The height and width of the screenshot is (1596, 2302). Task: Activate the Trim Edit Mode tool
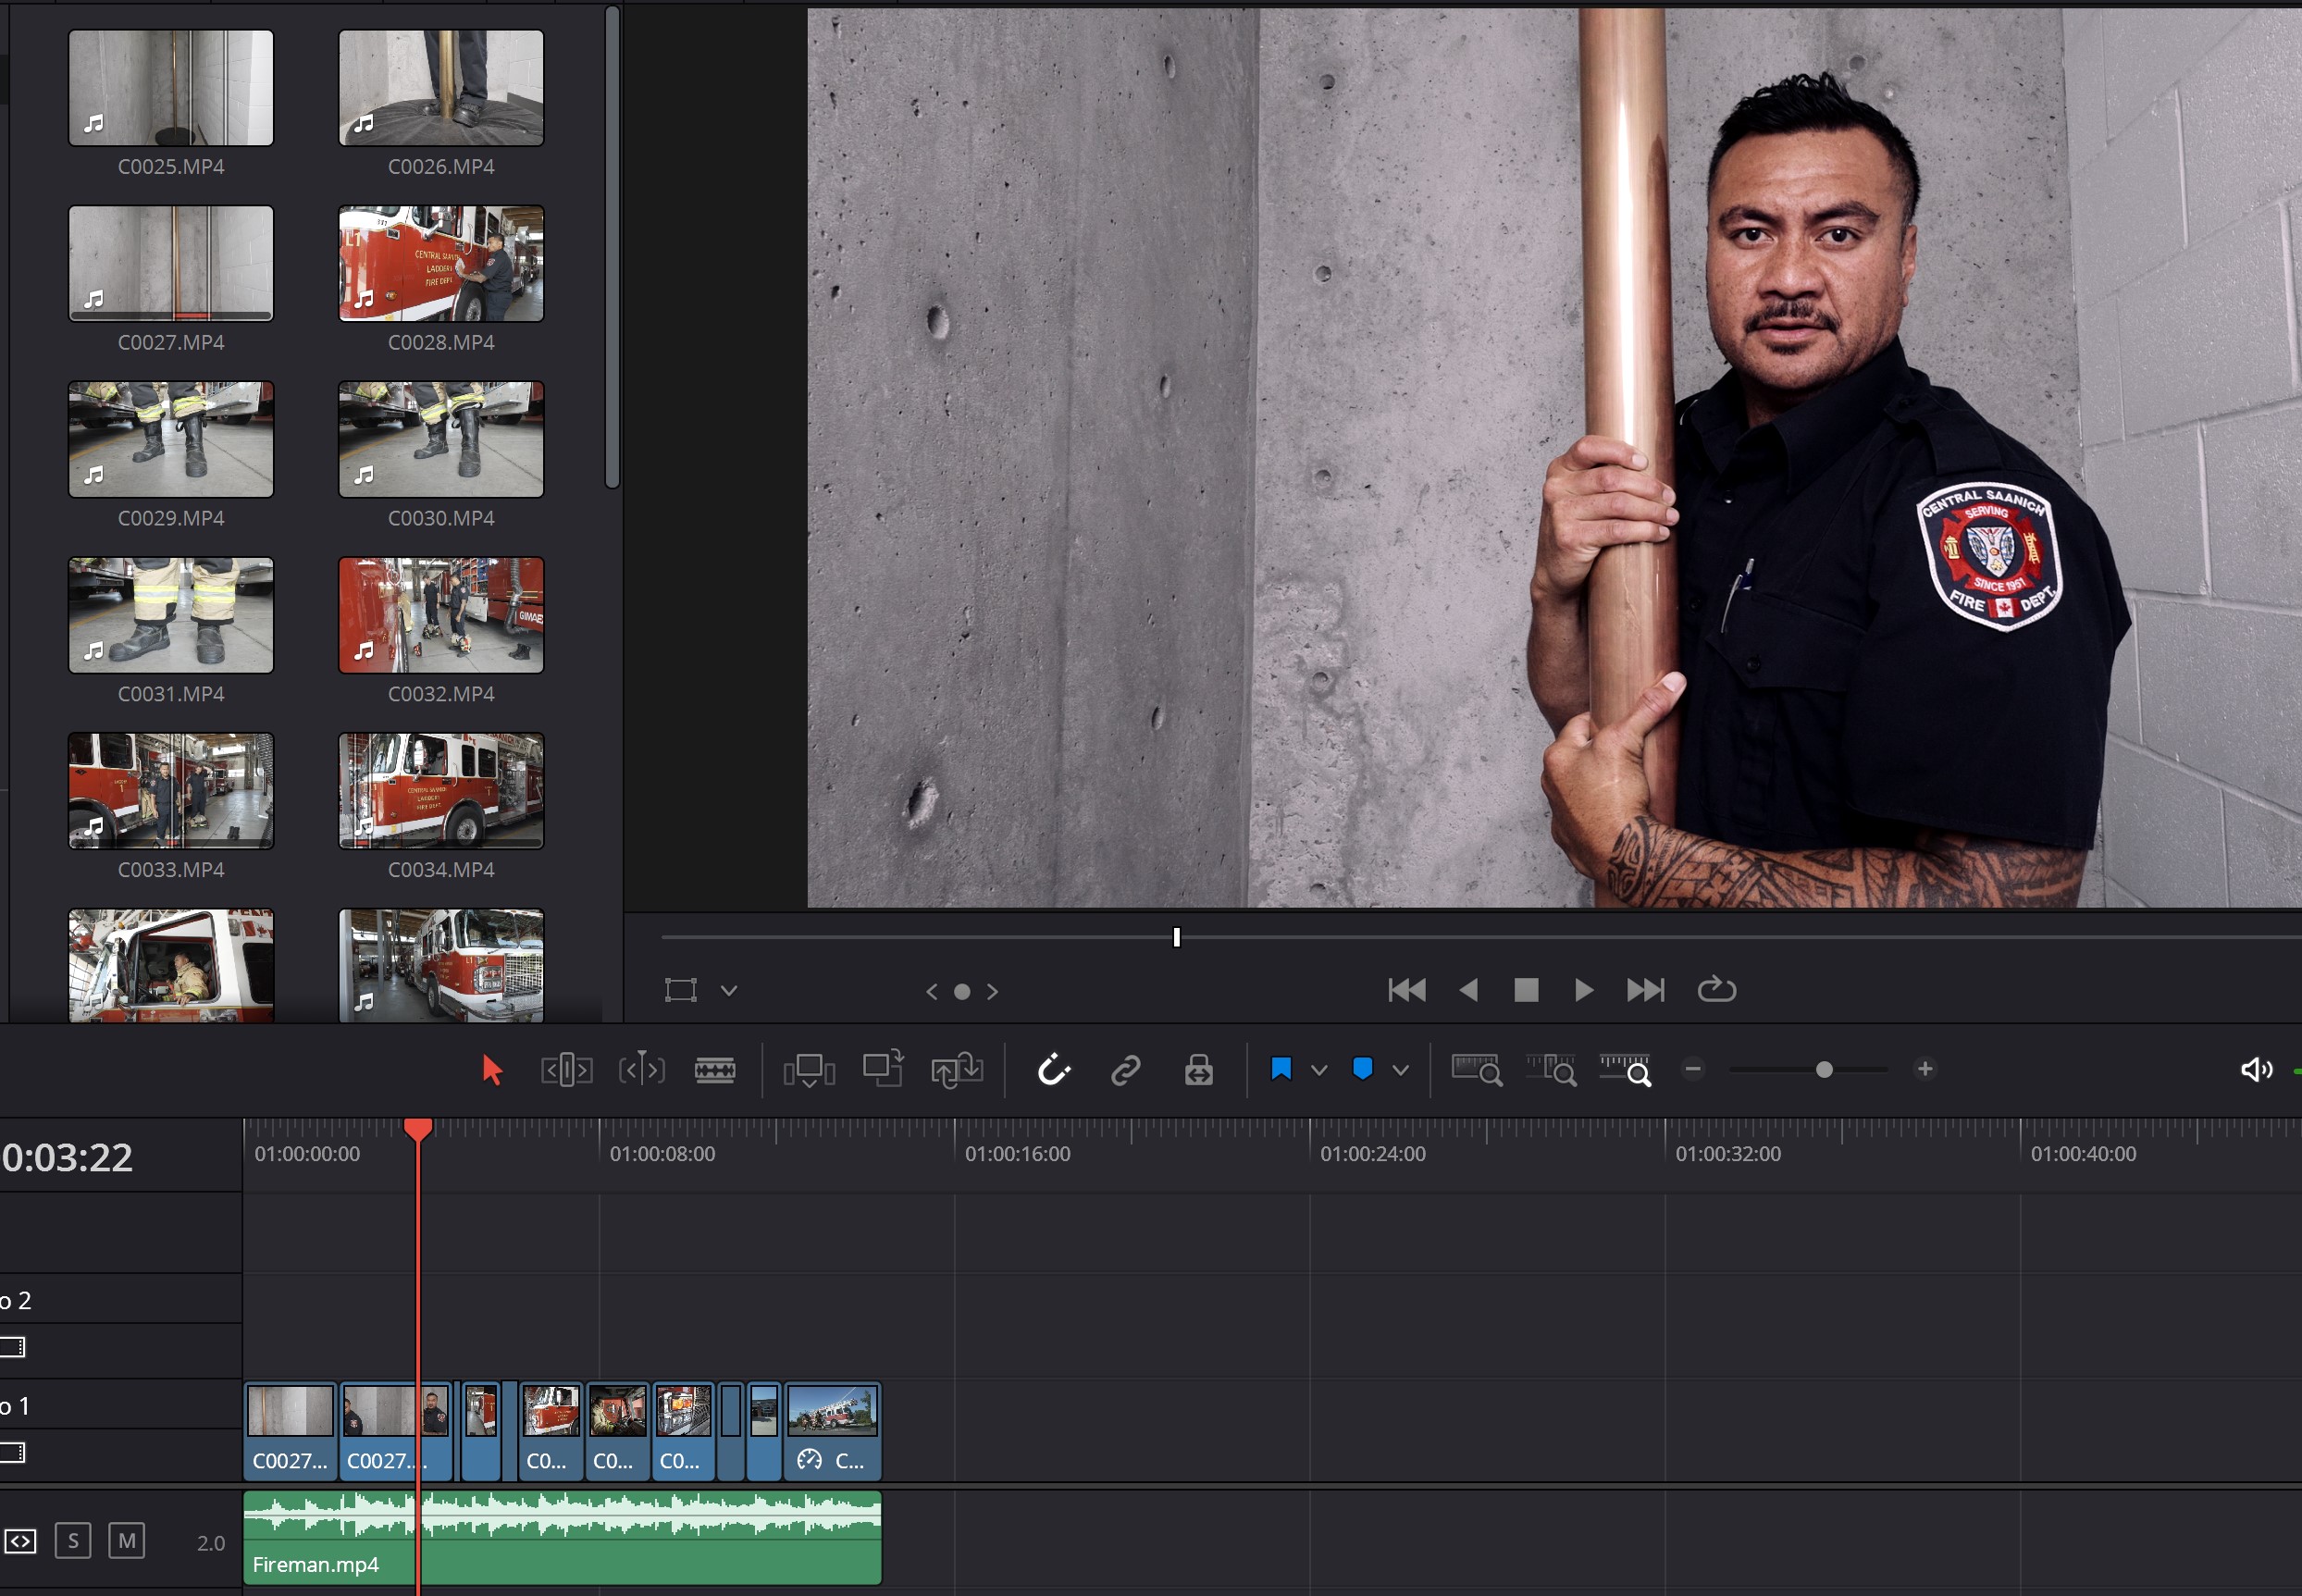[566, 1070]
